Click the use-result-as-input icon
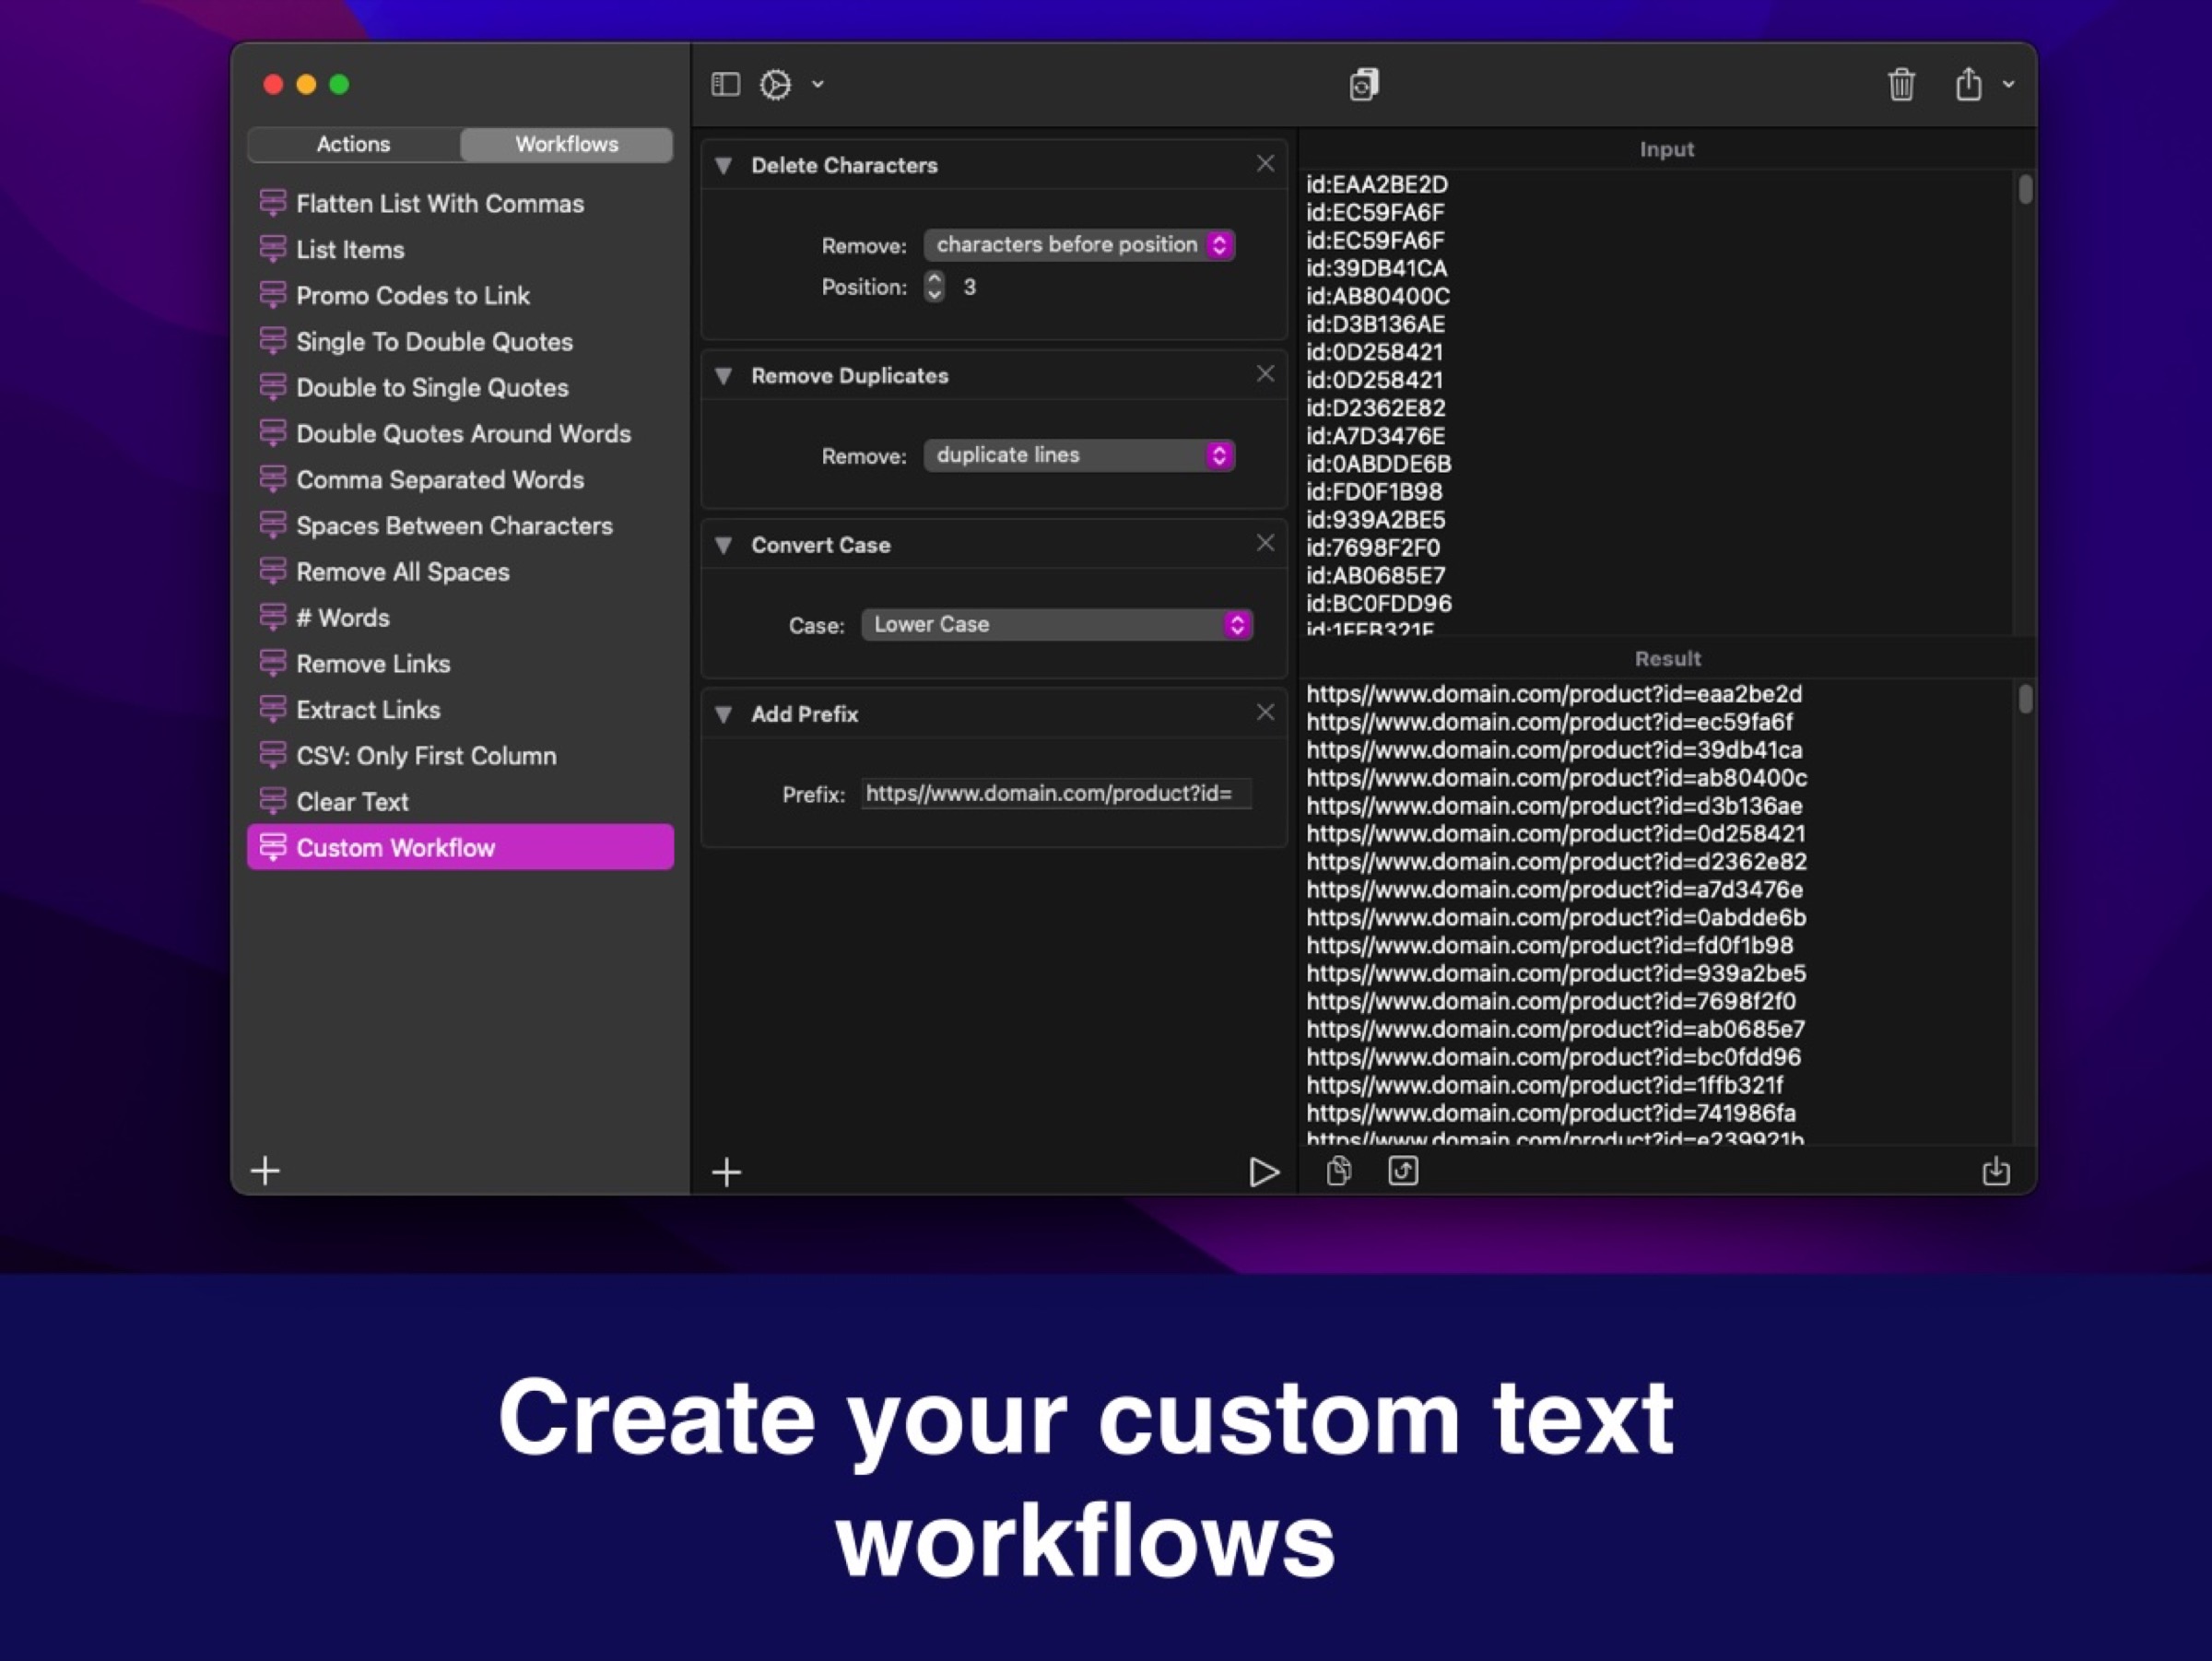 click(x=1403, y=1171)
